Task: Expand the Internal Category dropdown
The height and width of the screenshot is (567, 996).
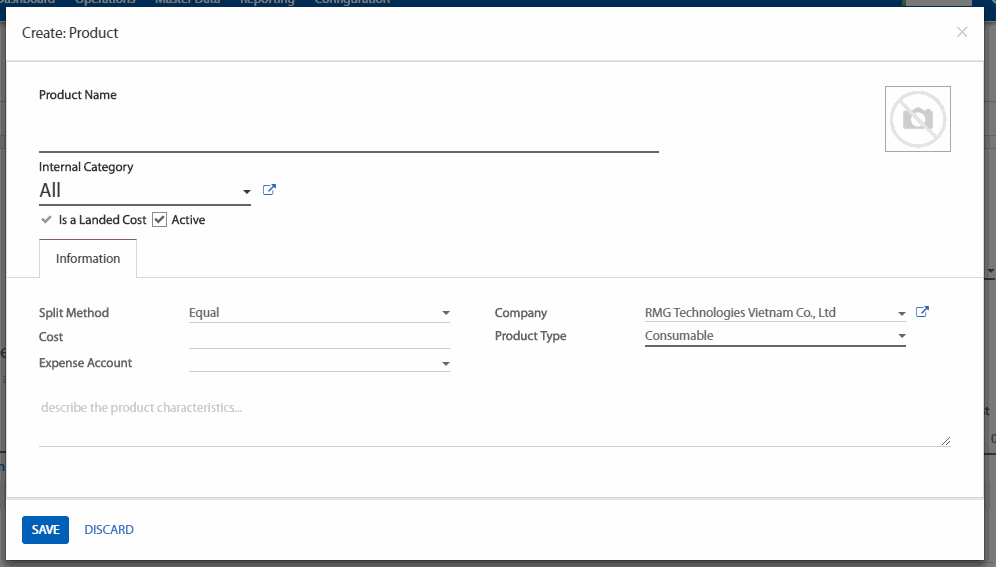Action: (246, 192)
